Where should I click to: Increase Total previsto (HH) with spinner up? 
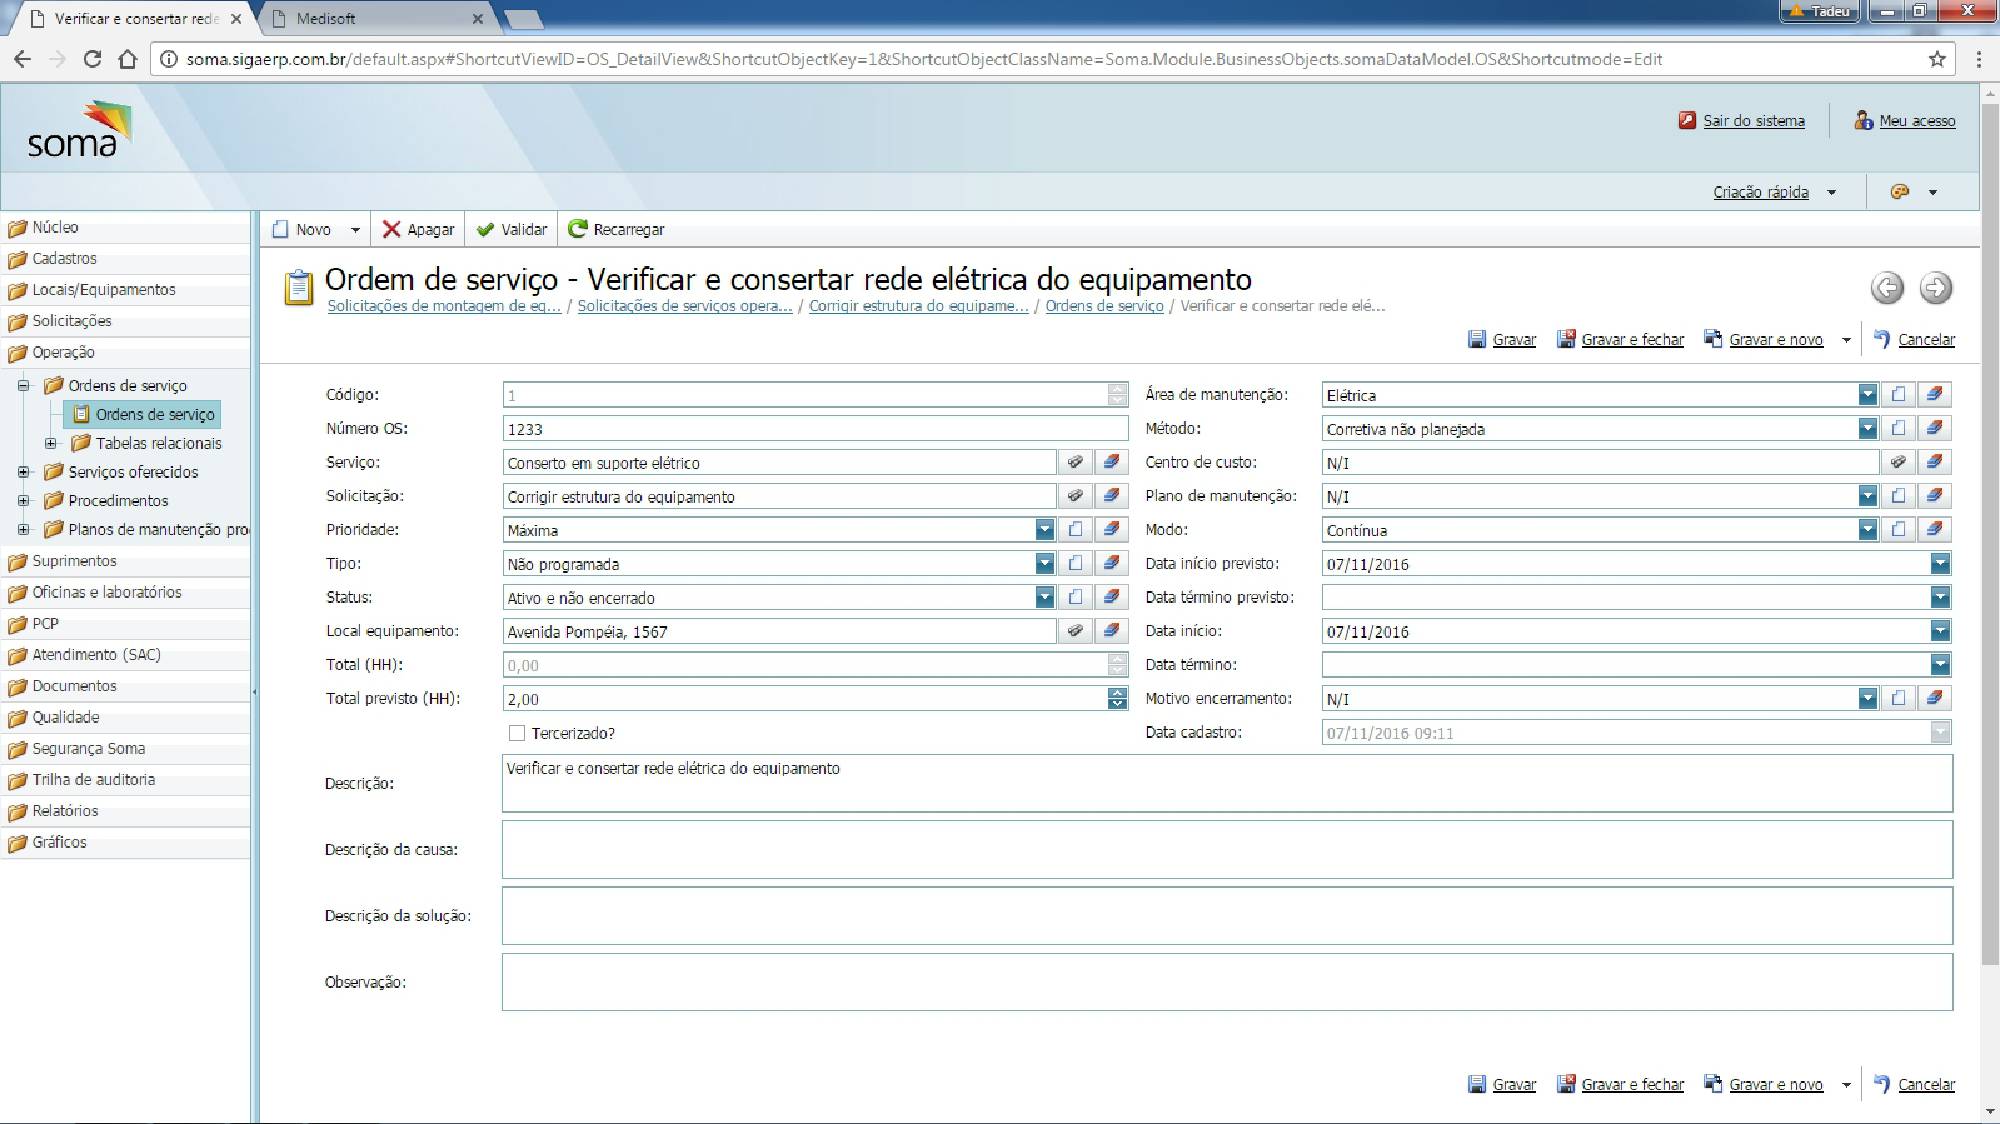tap(1117, 693)
